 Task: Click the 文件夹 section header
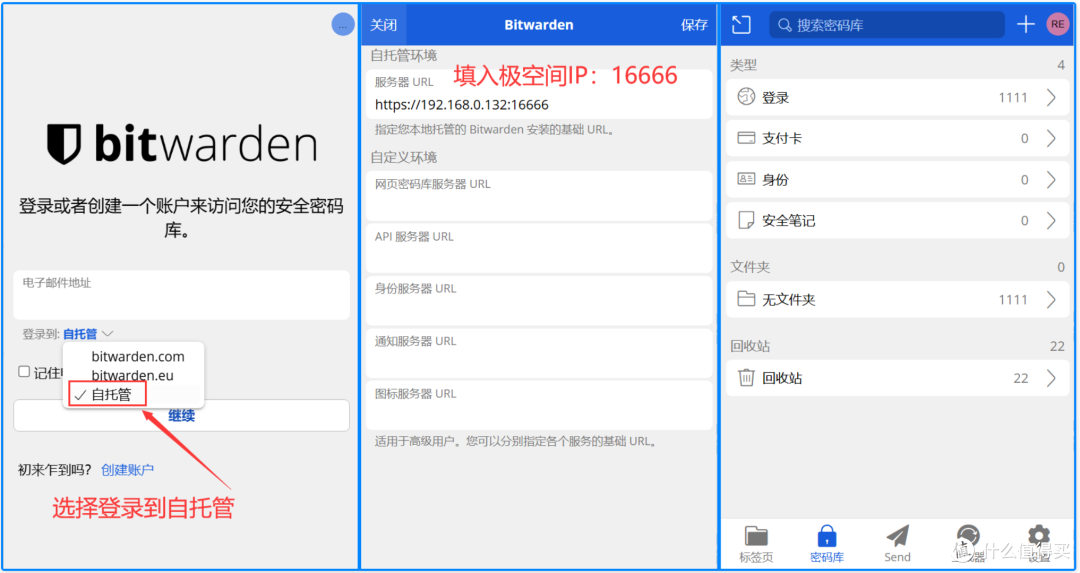point(750,267)
